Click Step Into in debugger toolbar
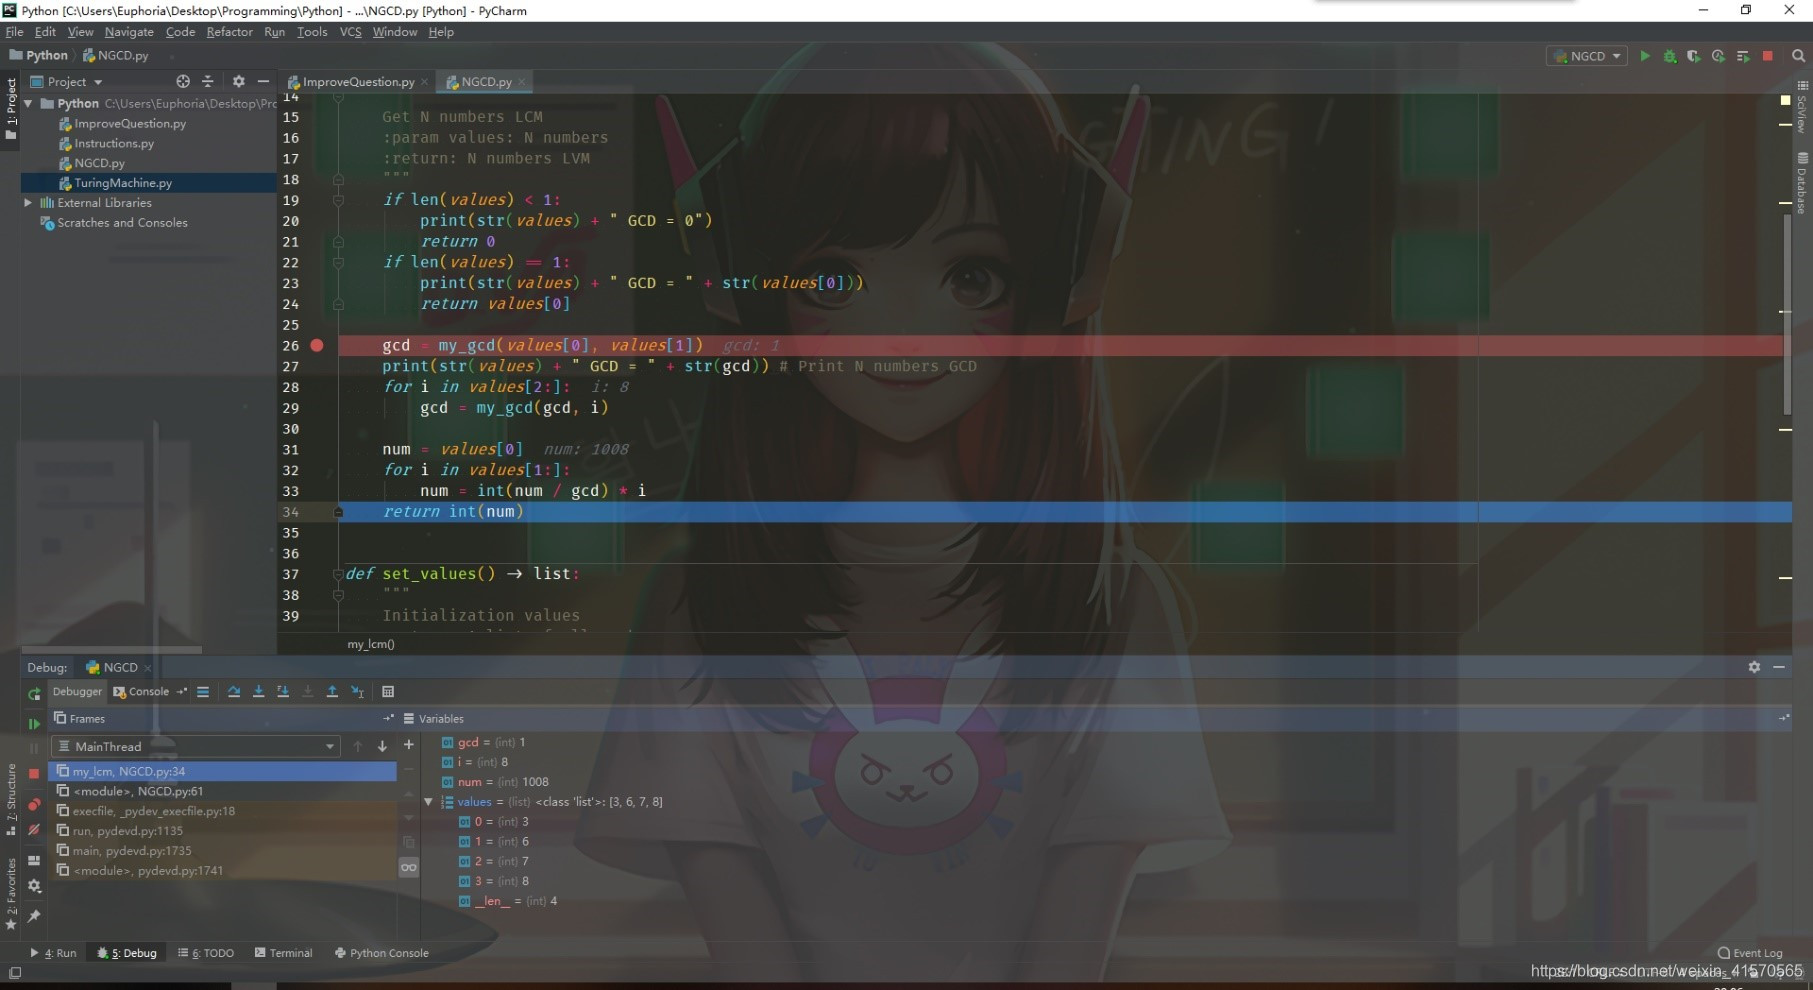Viewport: 1813px width, 990px height. click(258, 691)
